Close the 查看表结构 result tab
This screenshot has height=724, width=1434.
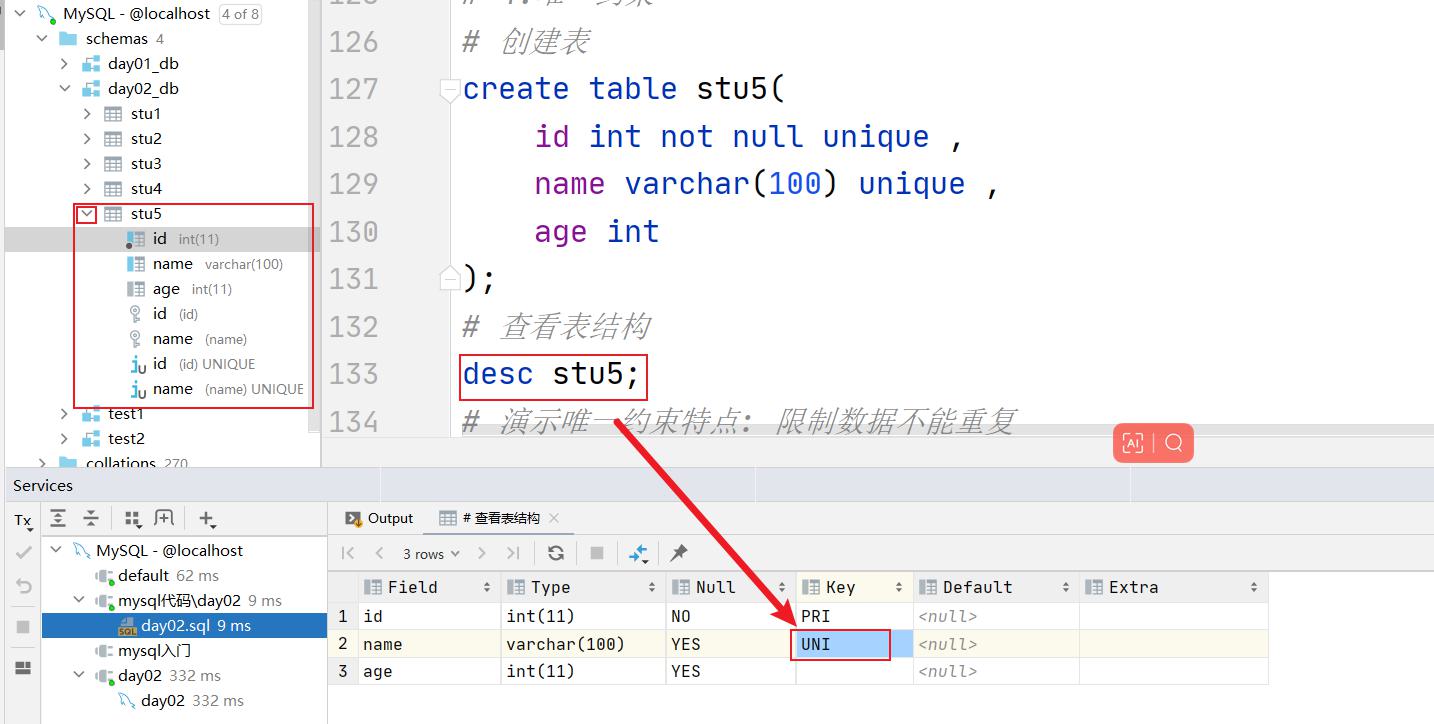(555, 518)
